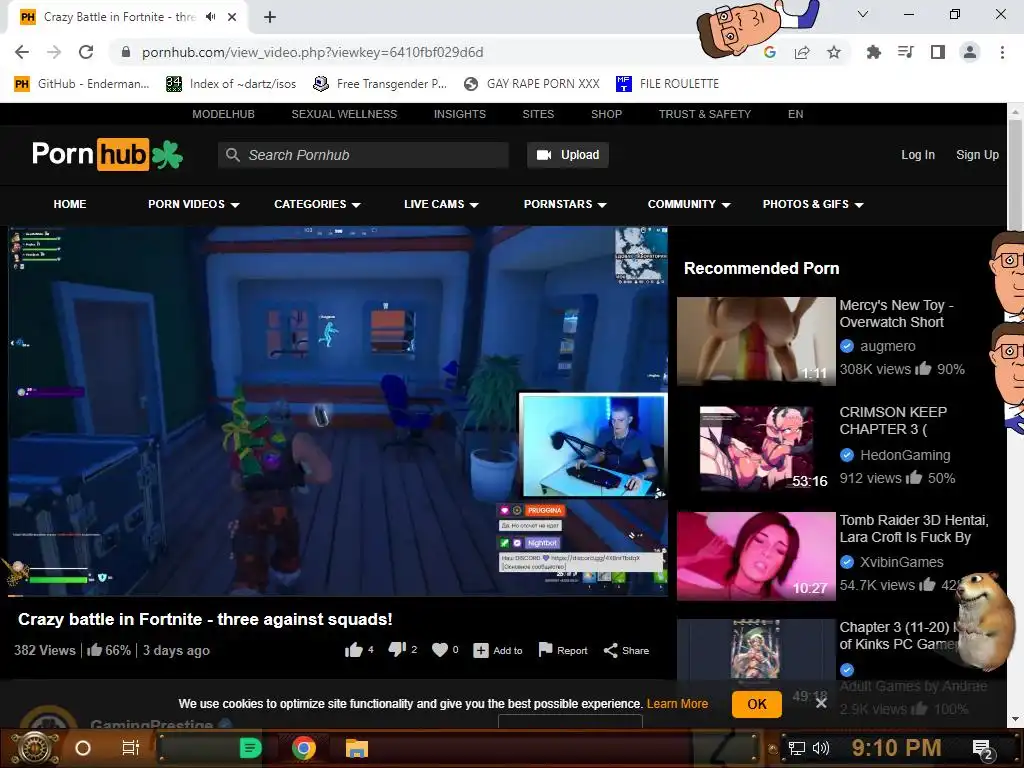Image resolution: width=1024 pixels, height=768 pixels.
Task: Click the Google icon in address bar
Action: [770, 52]
